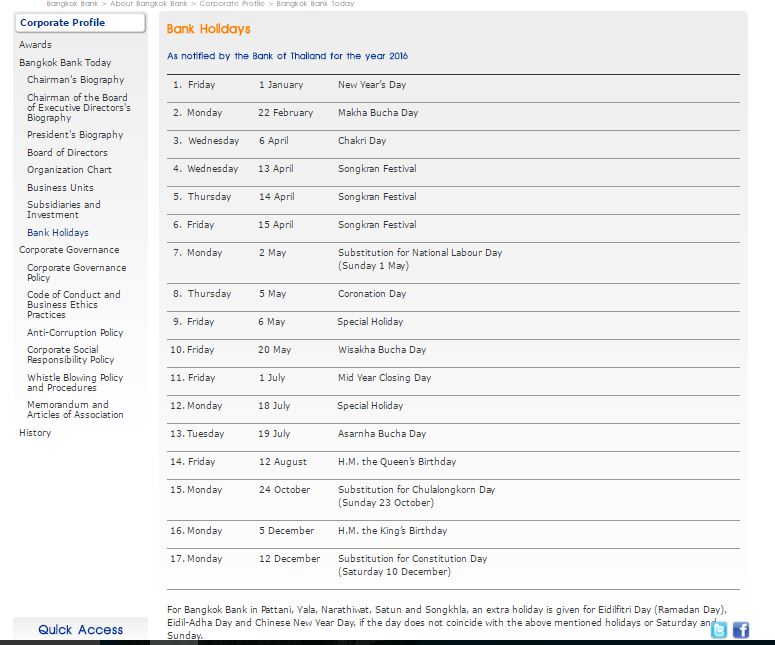This screenshot has width=775, height=645.
Task: Select text 'New Year's Day'
Action: click(372, 85)
